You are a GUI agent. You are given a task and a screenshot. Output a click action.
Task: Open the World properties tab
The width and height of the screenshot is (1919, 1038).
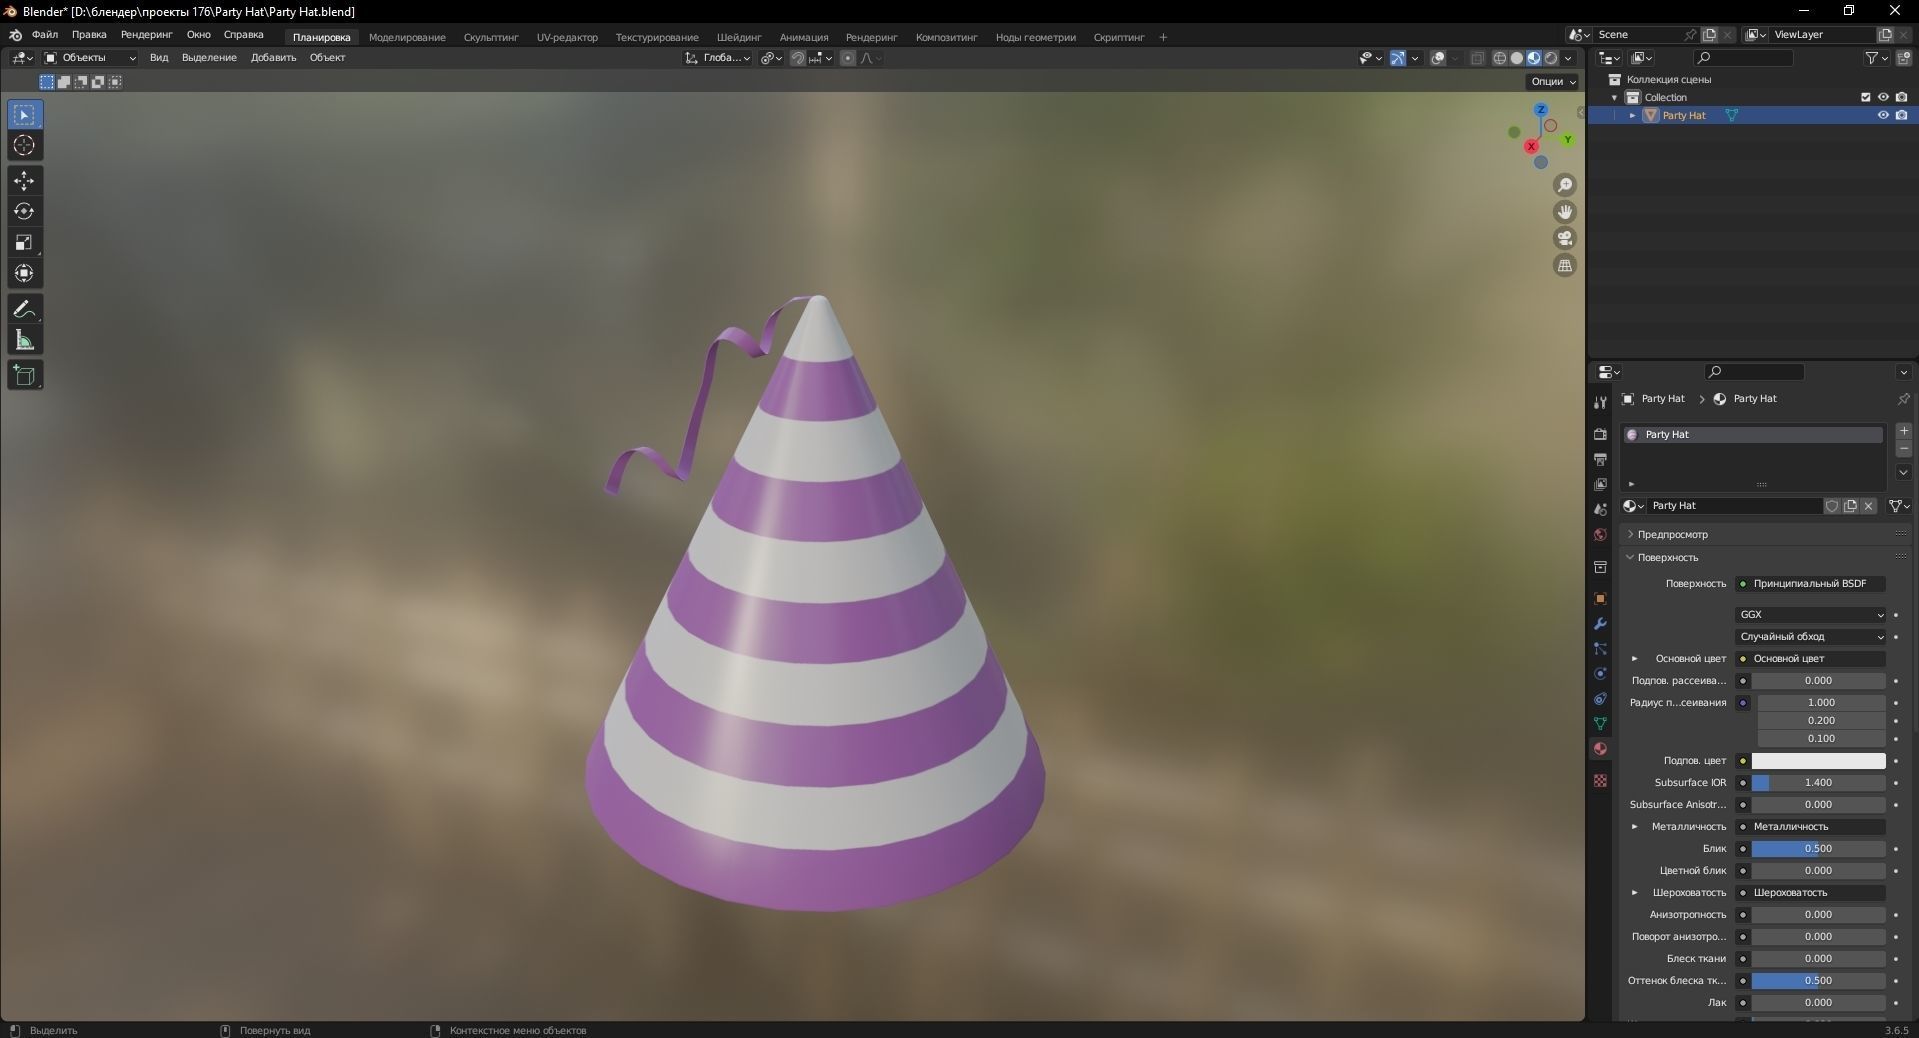[x=1600, y=535]
